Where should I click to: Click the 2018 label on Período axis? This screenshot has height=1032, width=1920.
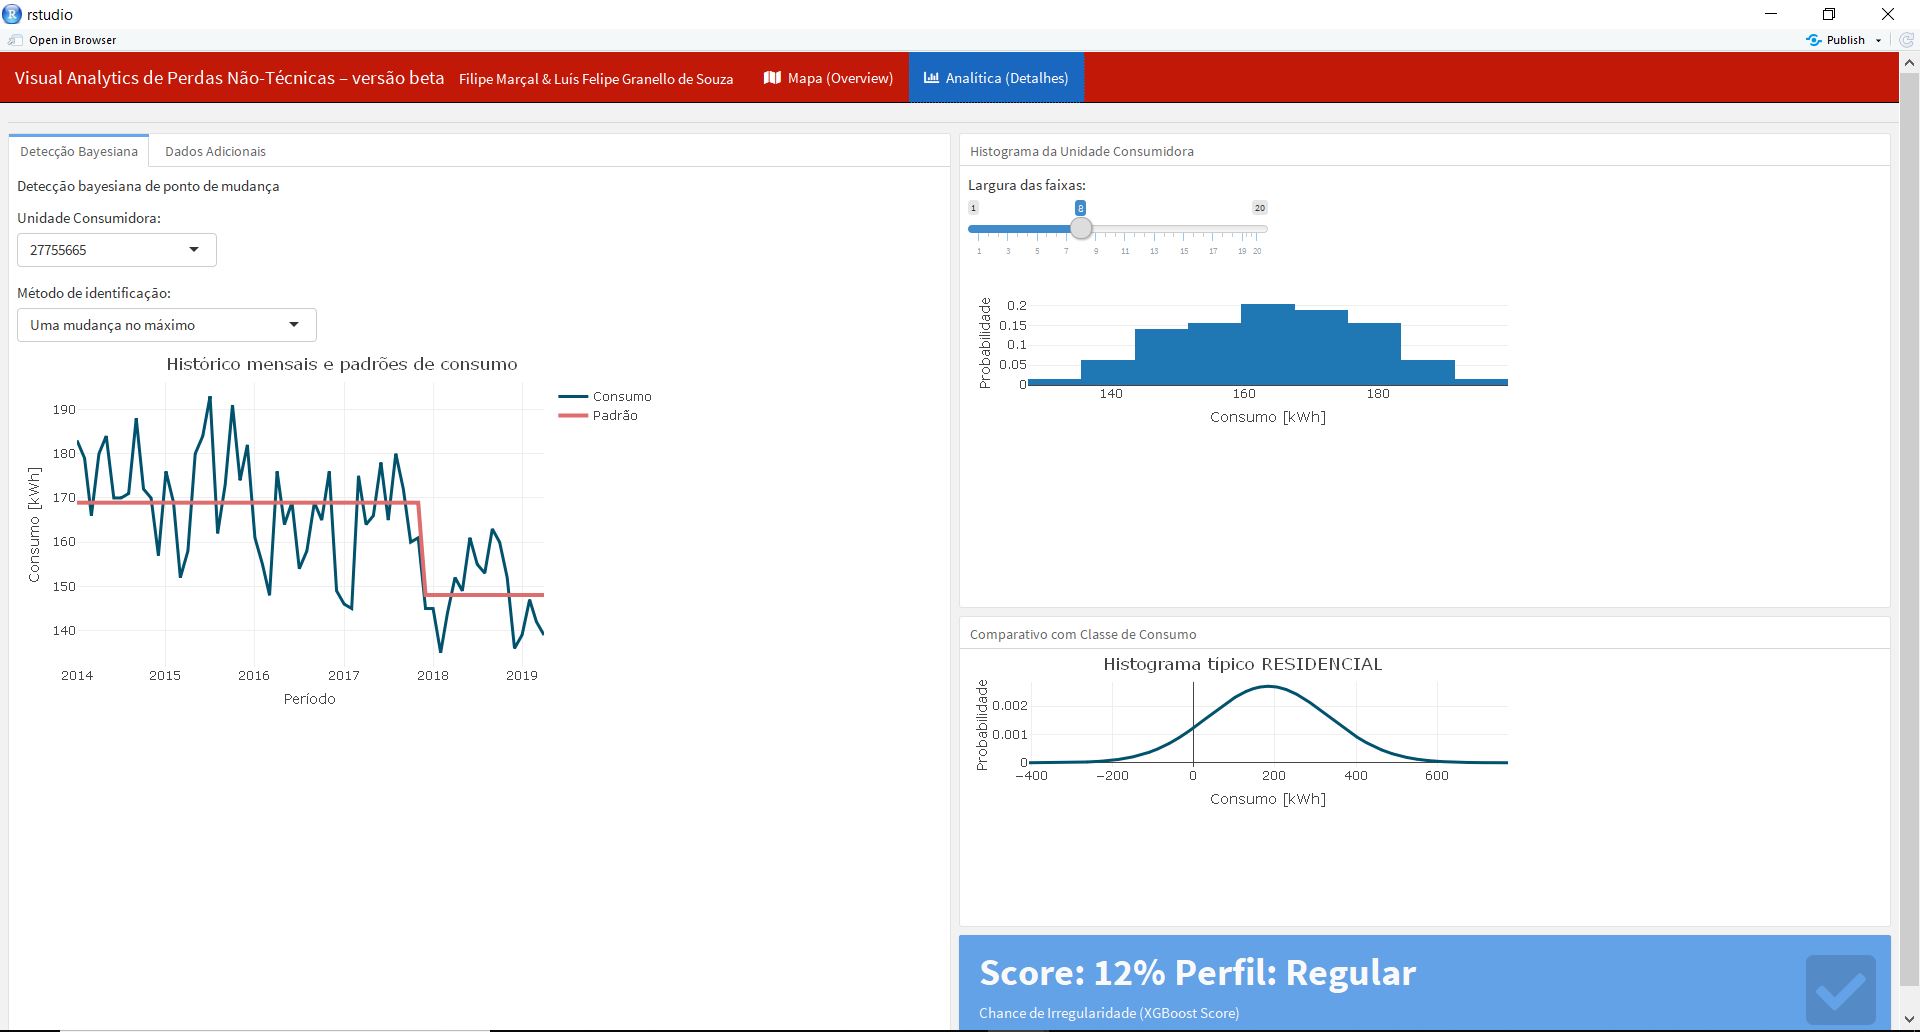tap(433, 676)
